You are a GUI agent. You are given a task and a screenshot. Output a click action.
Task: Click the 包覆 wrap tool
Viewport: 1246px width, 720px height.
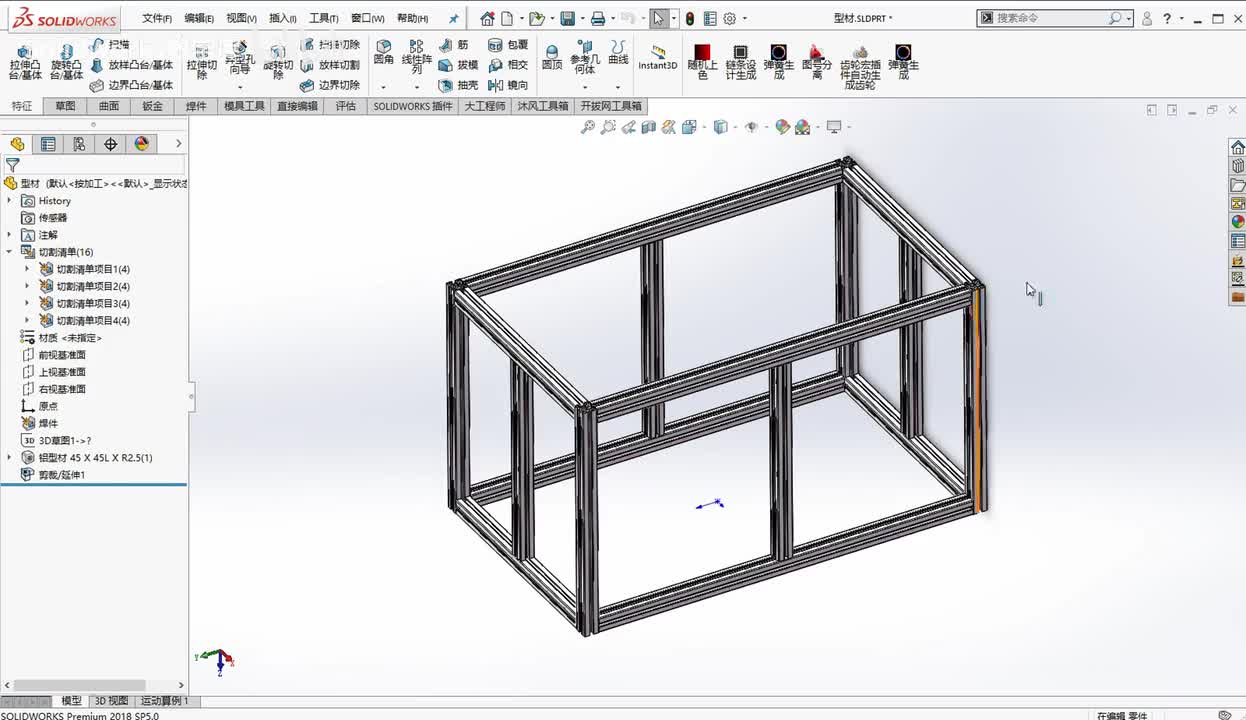pos(508,45)
